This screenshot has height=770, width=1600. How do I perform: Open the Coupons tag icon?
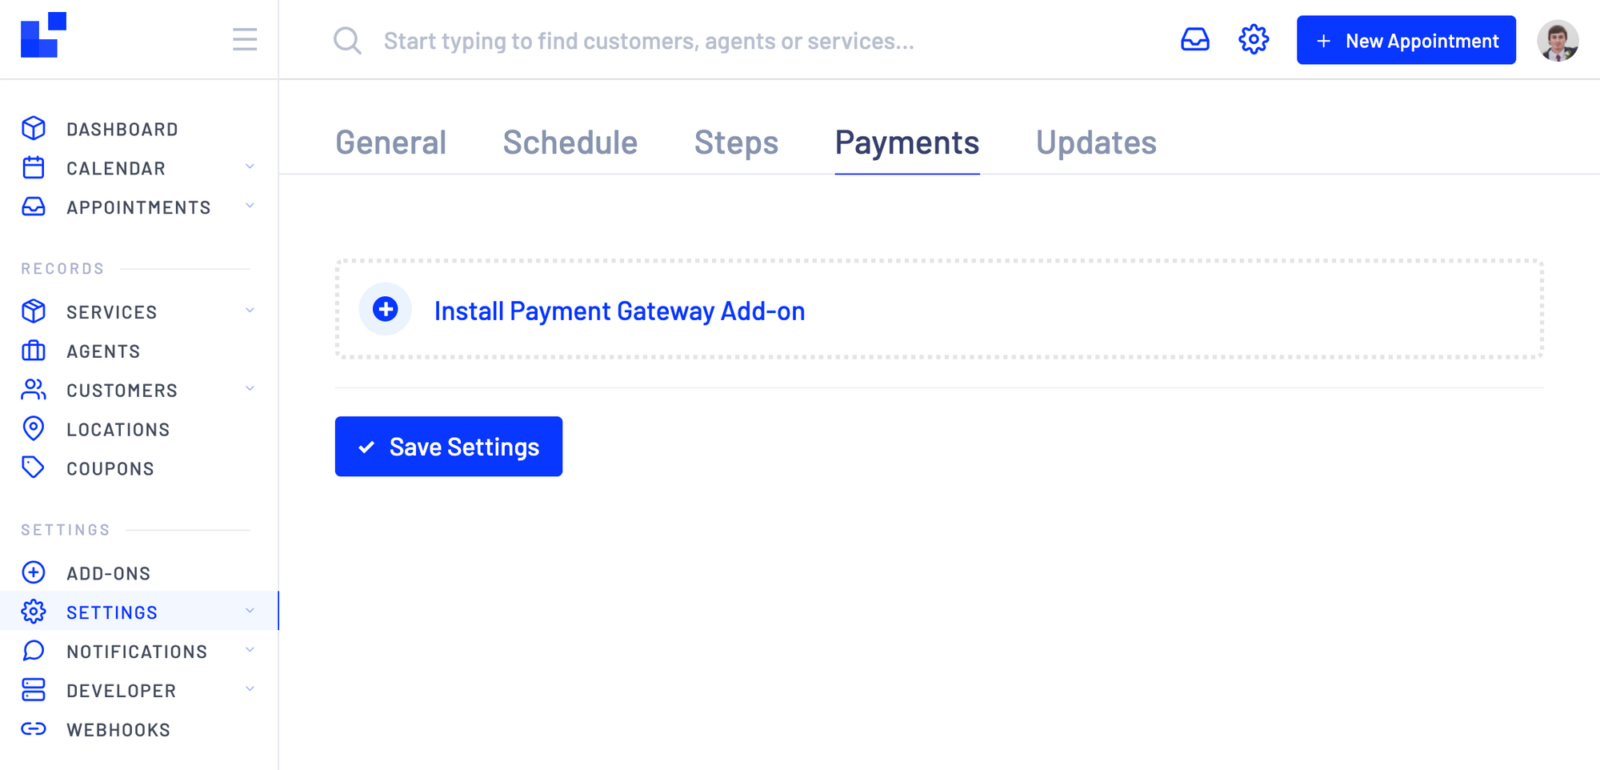[x=33, y=467]
